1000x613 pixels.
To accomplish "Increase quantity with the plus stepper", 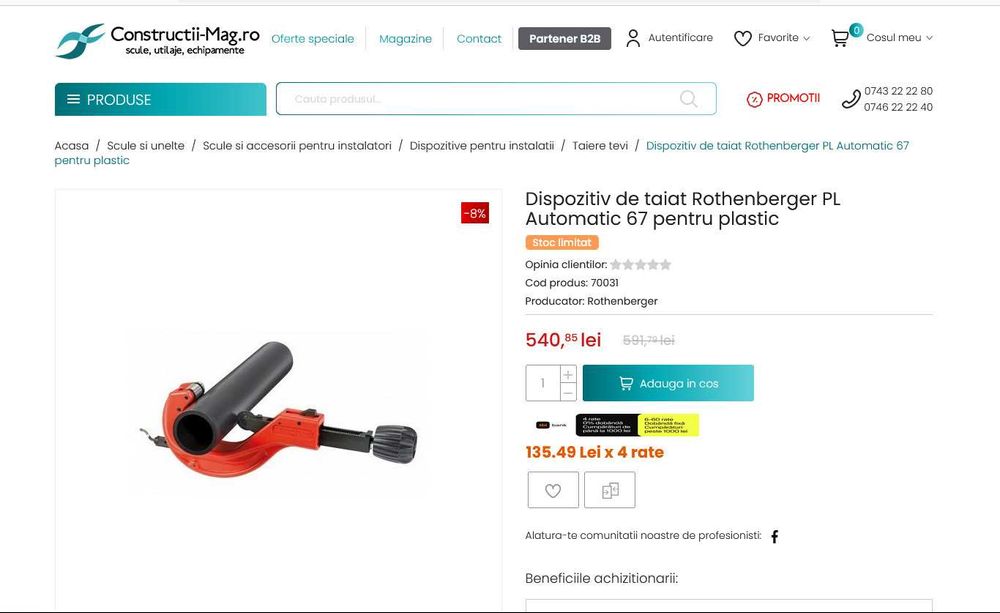I will tap(568, 374).
